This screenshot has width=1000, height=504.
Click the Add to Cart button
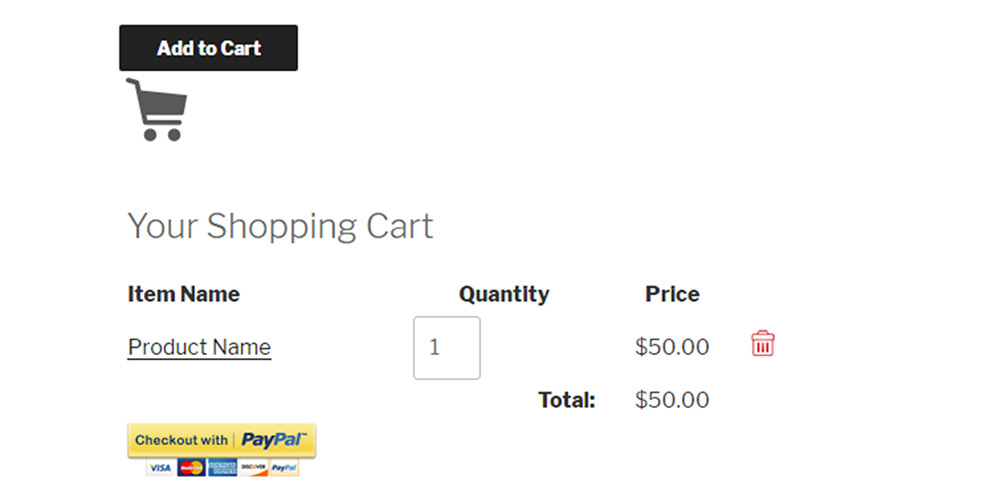[x=209, y=48]
